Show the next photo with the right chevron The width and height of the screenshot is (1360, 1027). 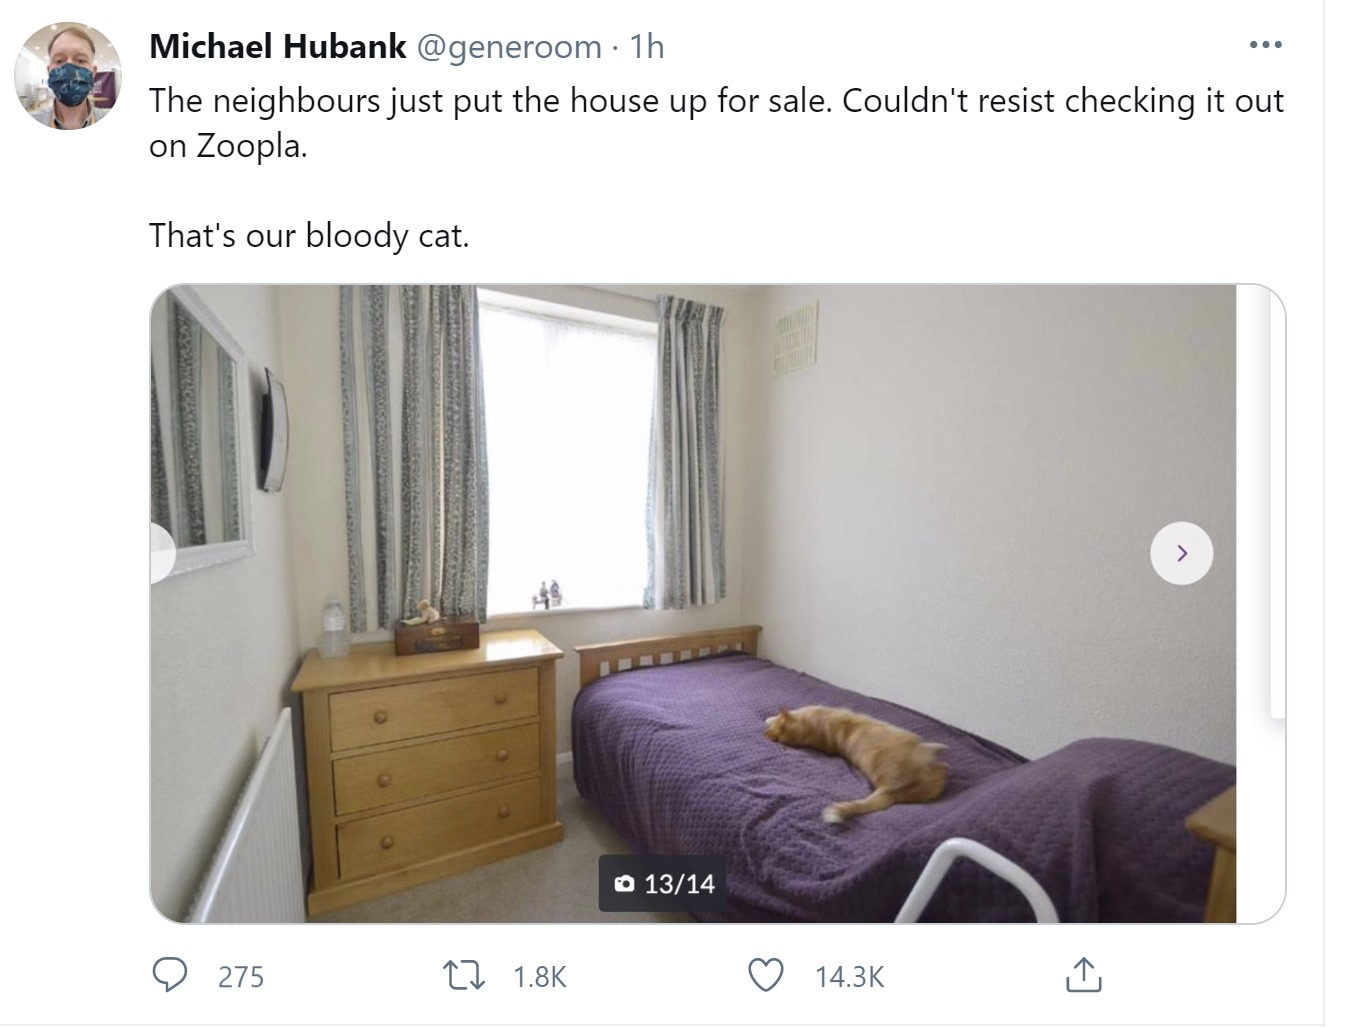[1182, 553]
